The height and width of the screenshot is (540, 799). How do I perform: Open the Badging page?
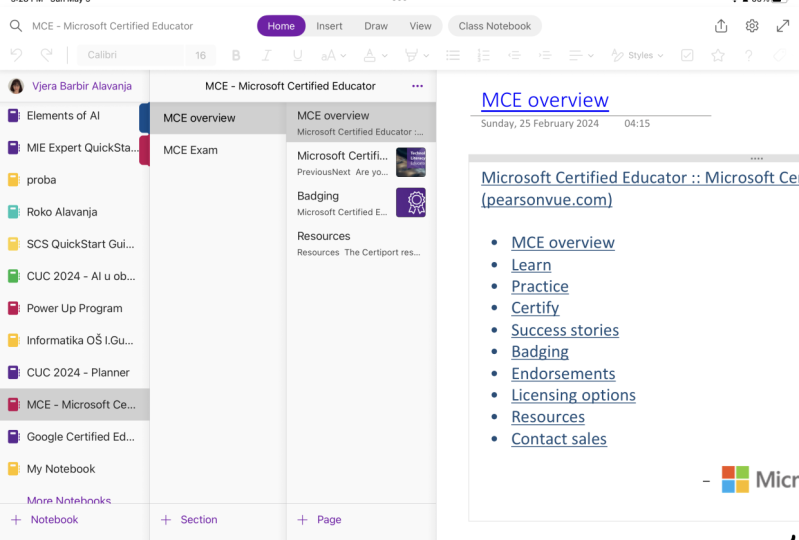point(361,203)
